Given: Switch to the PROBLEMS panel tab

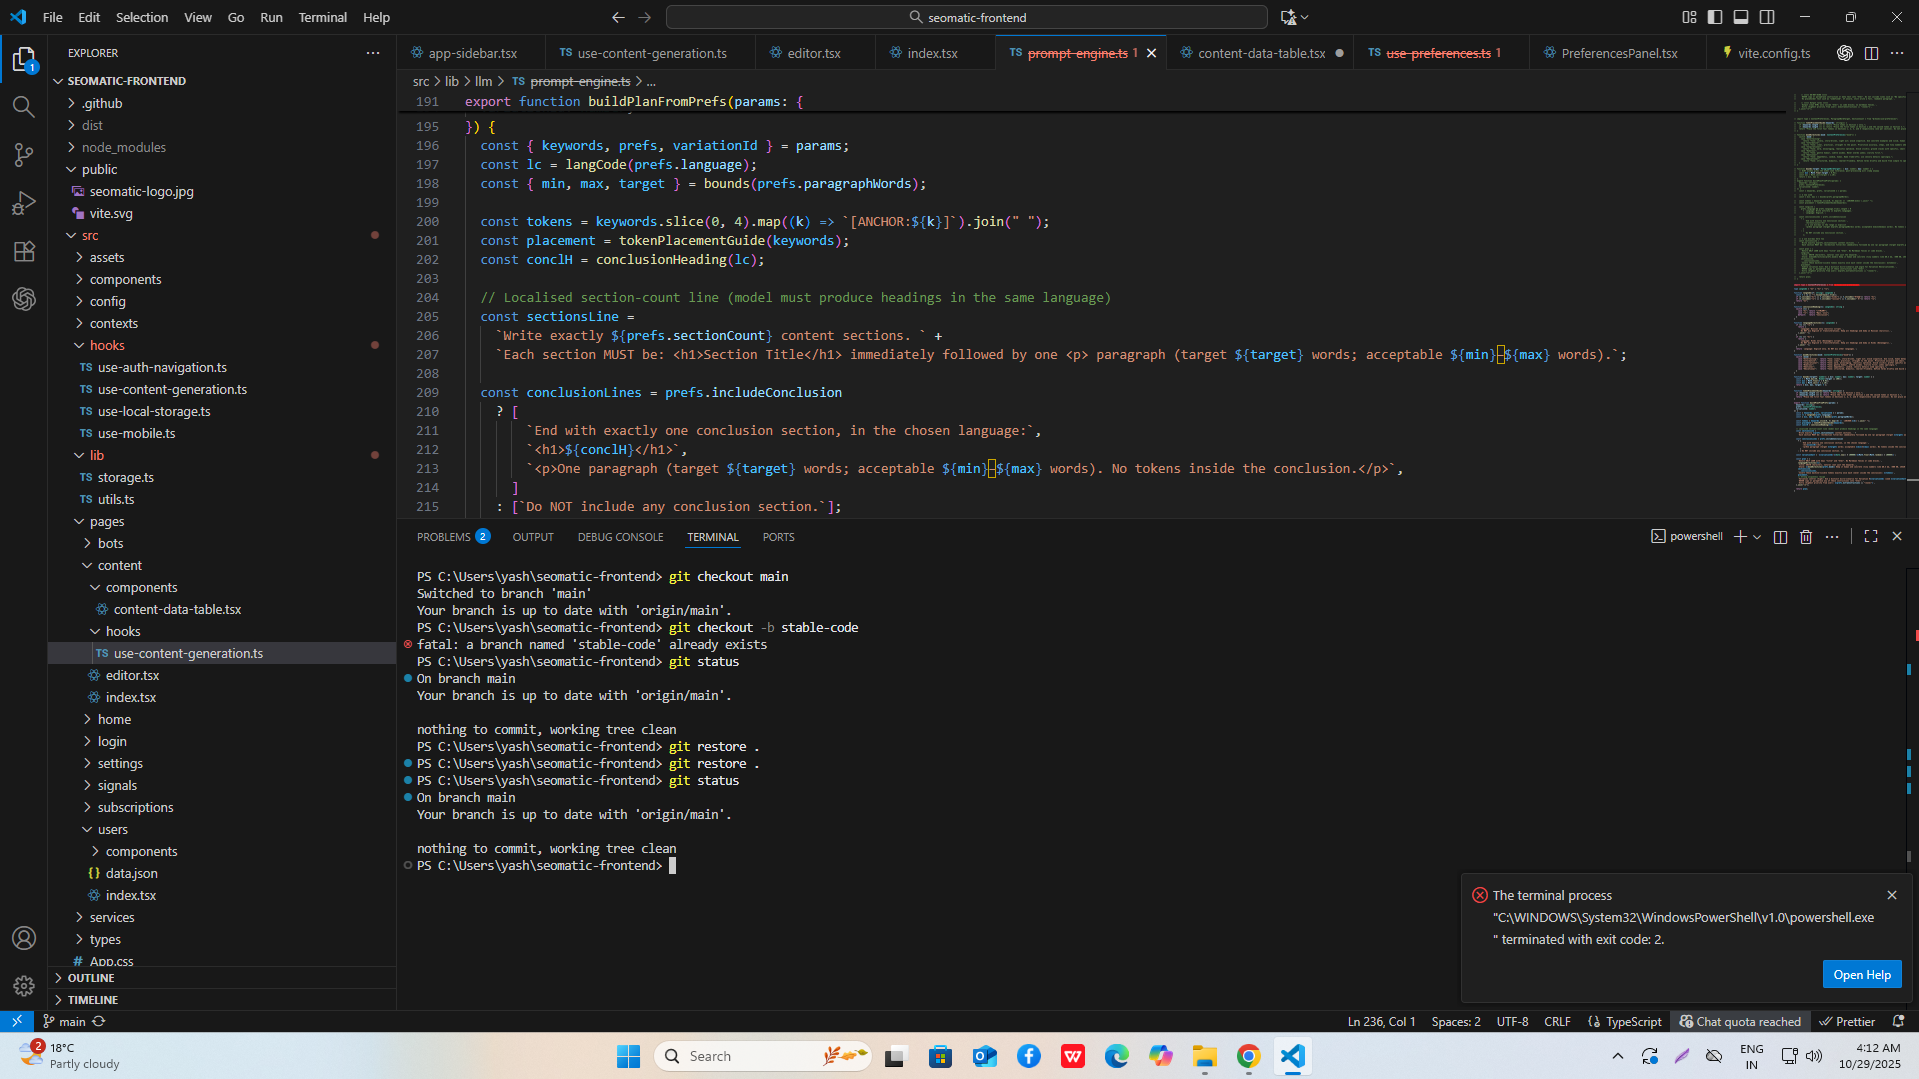Looking at the screenshot, I should tap(444, 537).
